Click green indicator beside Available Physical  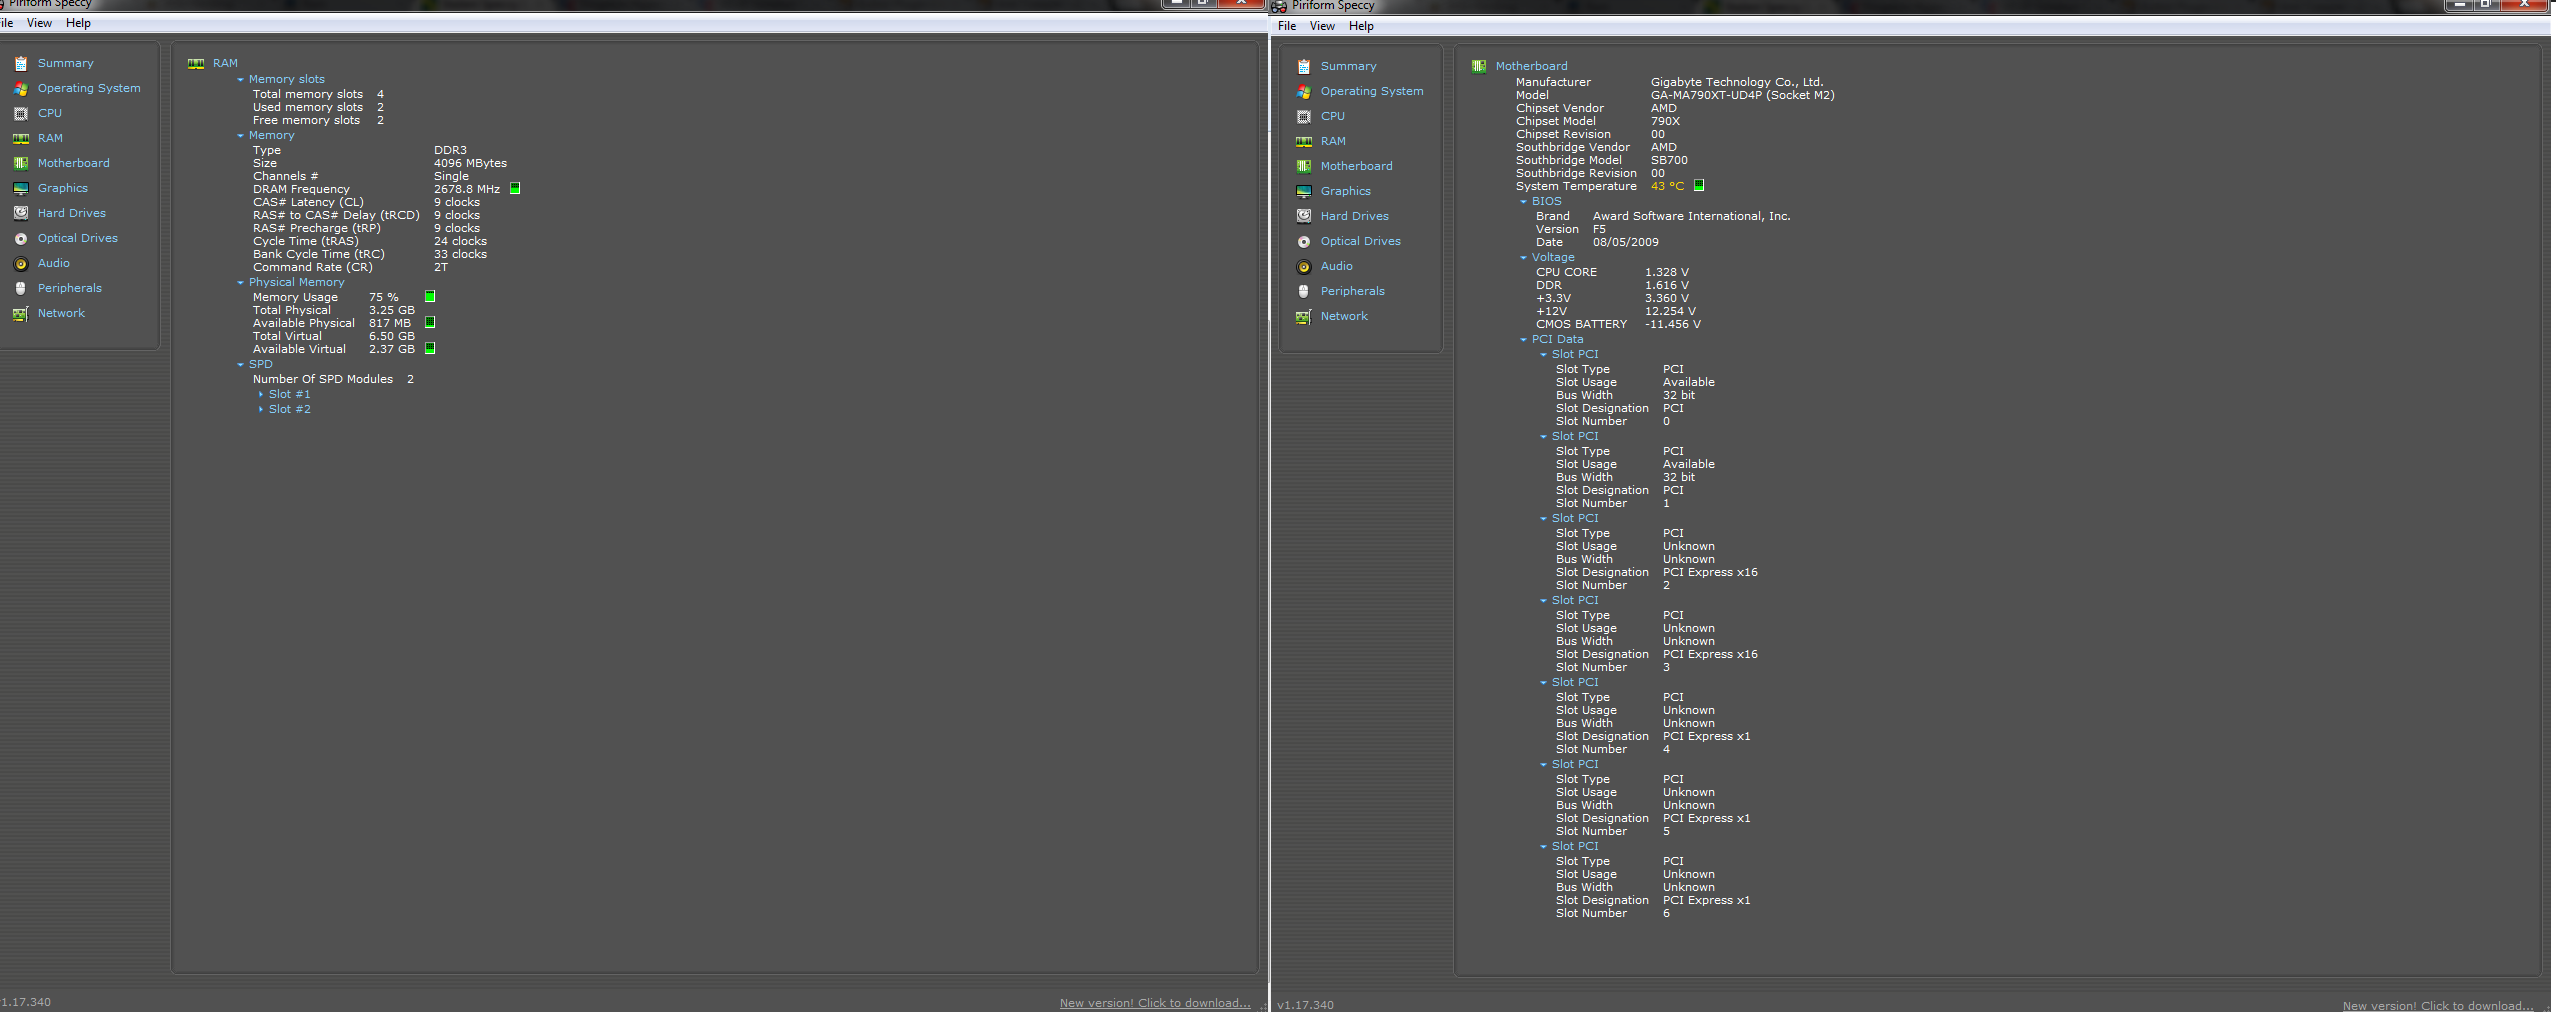tap(430, 322)
